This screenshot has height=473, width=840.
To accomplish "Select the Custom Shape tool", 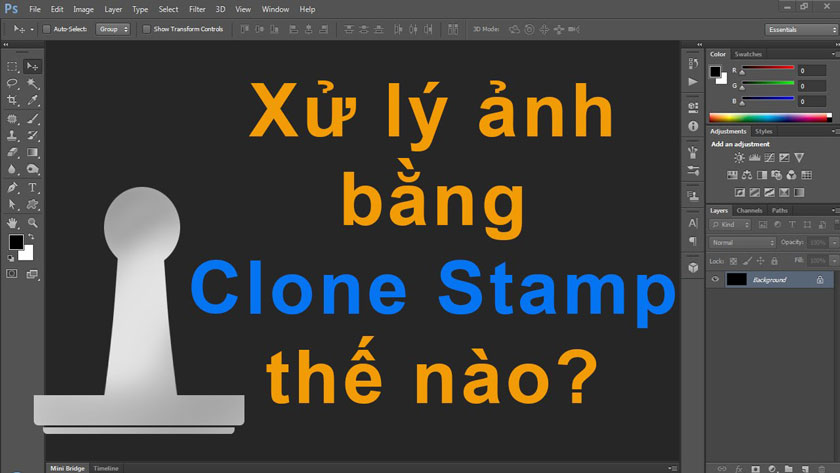I will [33, 205].
